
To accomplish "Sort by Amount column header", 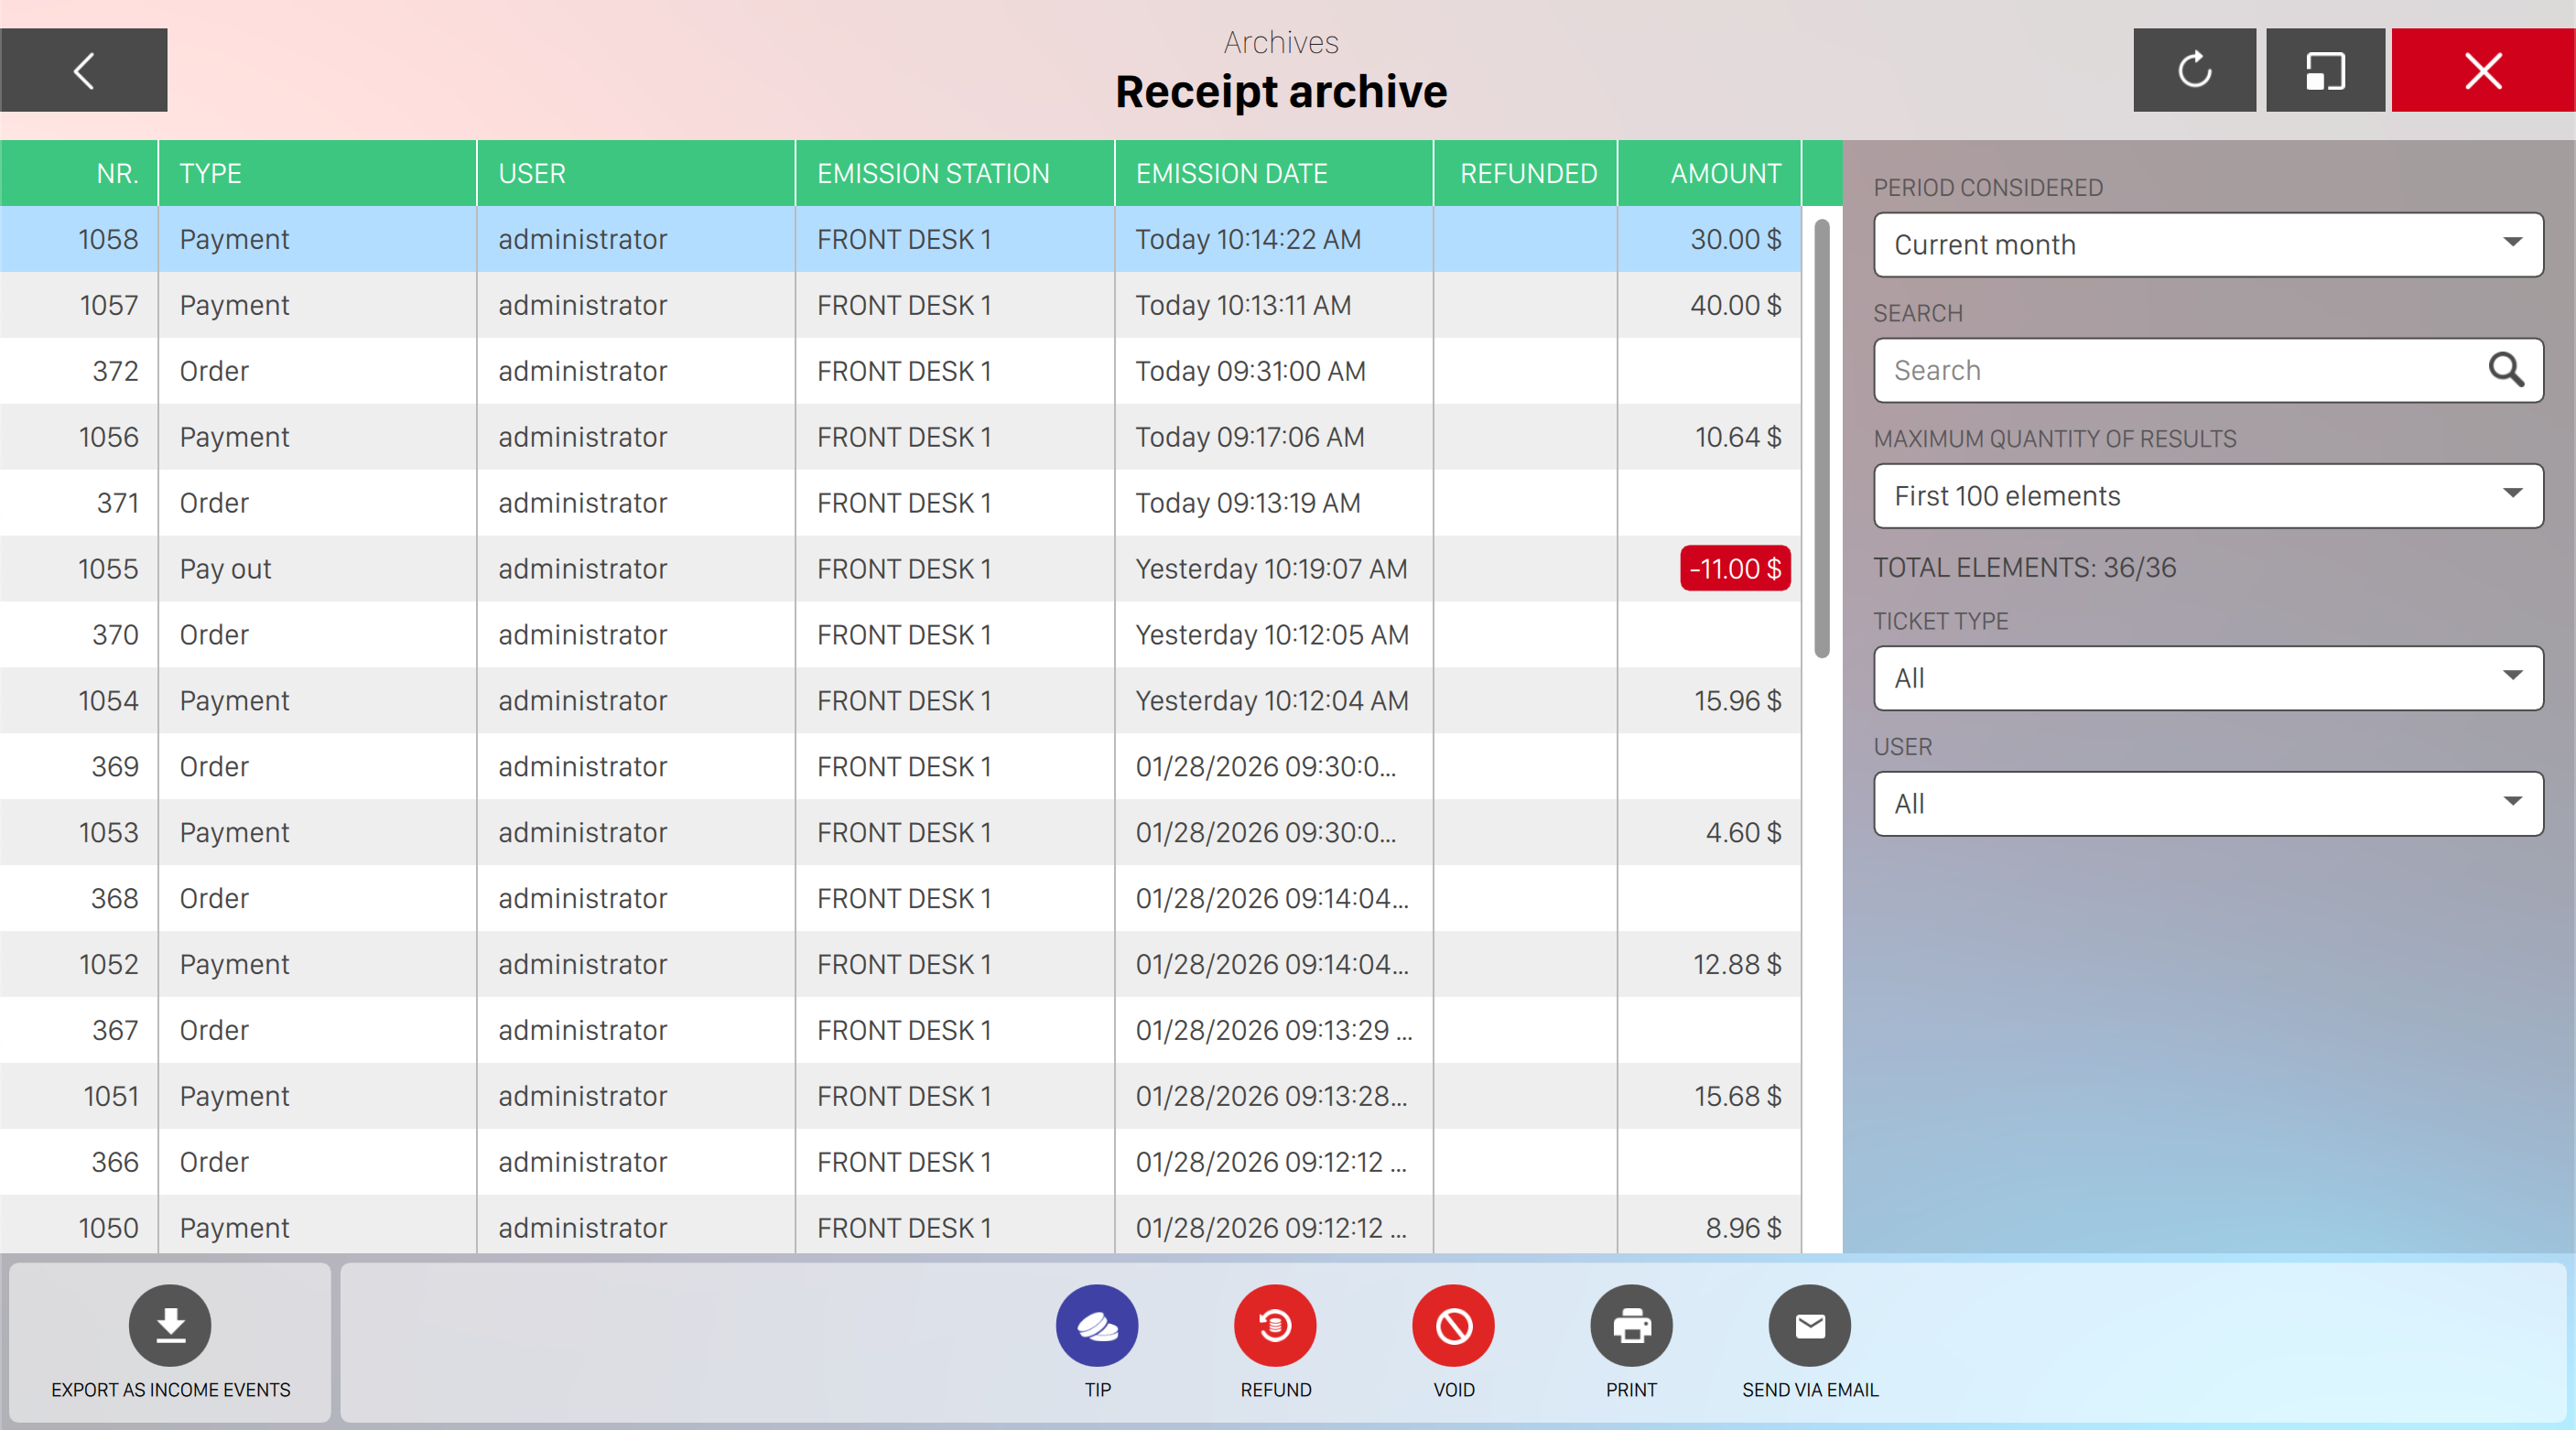I will (x=1724, y=174).
